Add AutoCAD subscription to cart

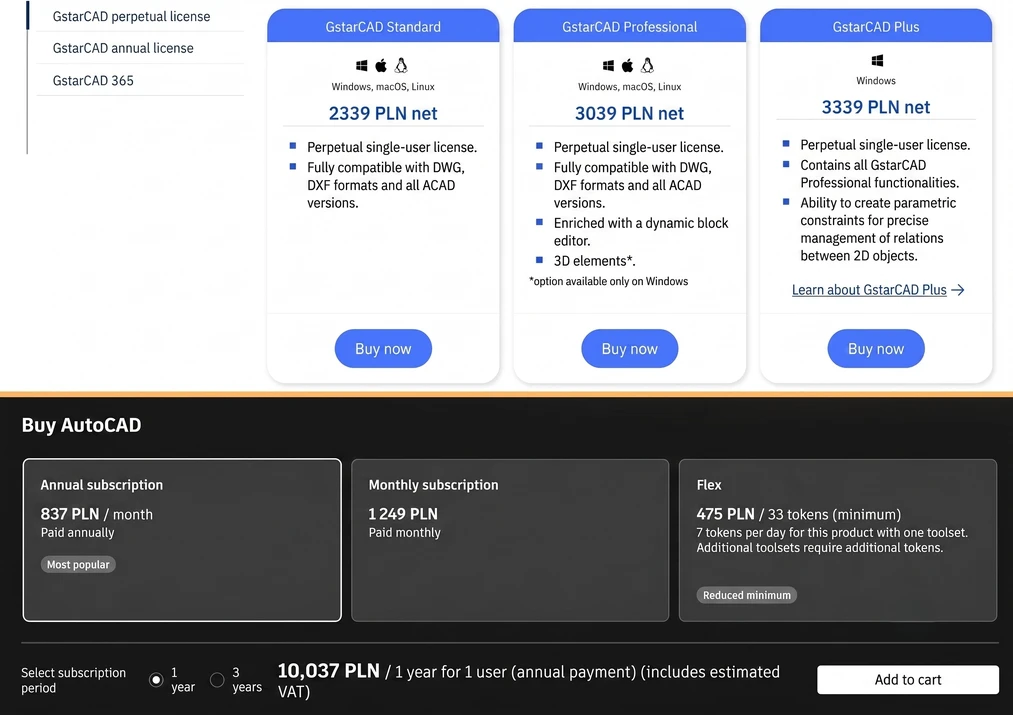point(908,679)
